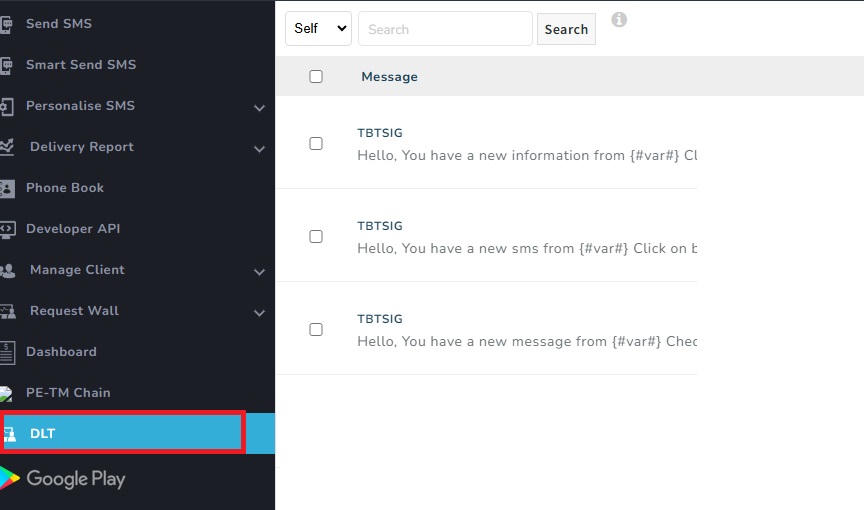
Task: Check the box for new information template
Action: [316, 144]
